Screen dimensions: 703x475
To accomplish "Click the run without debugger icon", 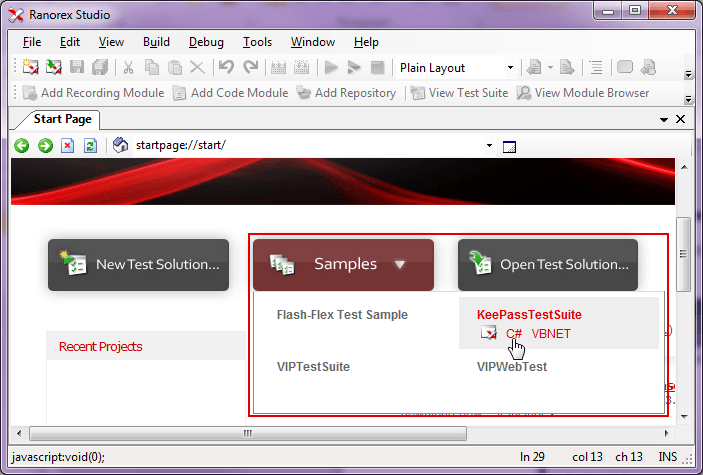I will coord(354,67).
